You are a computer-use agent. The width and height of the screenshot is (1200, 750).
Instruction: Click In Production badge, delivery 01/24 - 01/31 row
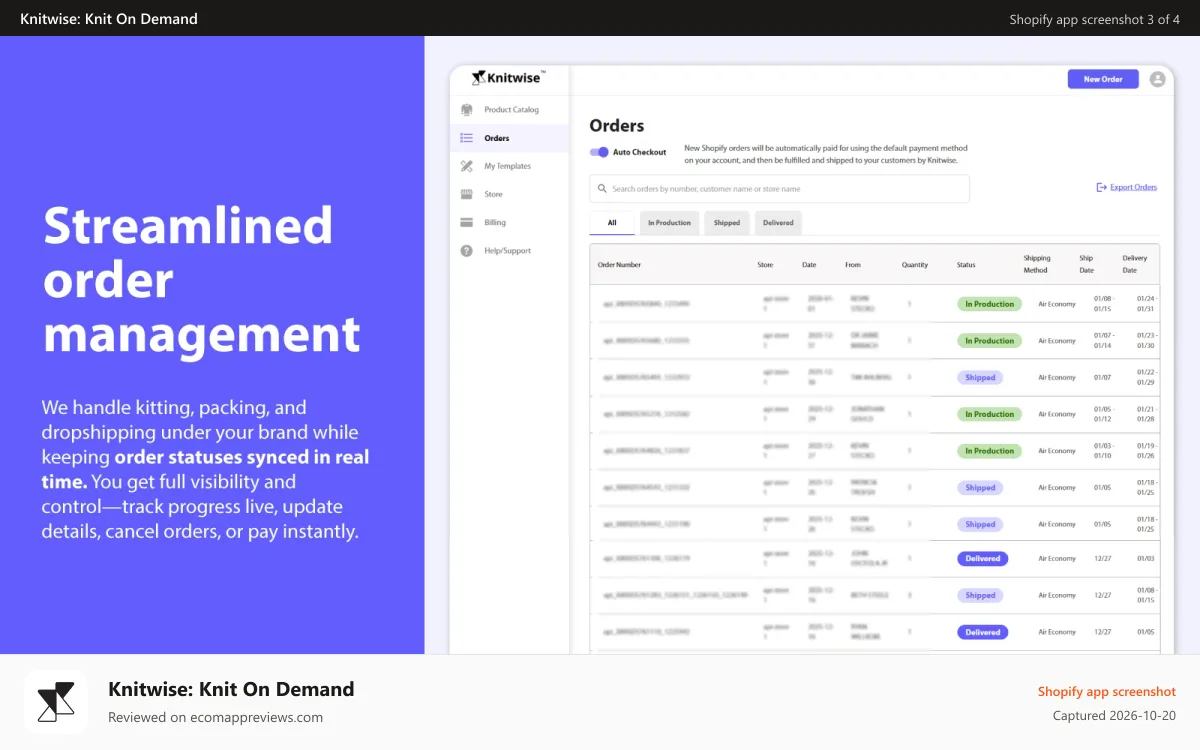point(989,304)
